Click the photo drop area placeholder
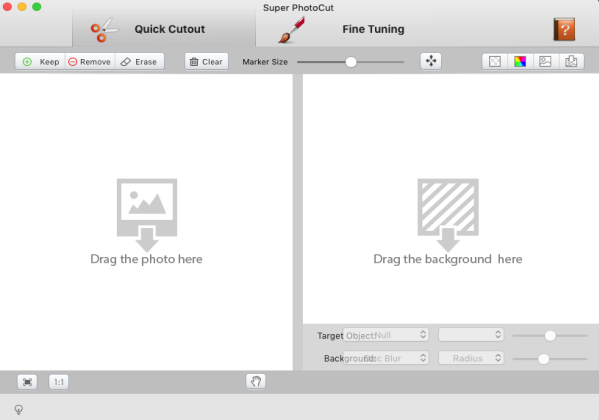Screen dimensions: 599x420 147,215
